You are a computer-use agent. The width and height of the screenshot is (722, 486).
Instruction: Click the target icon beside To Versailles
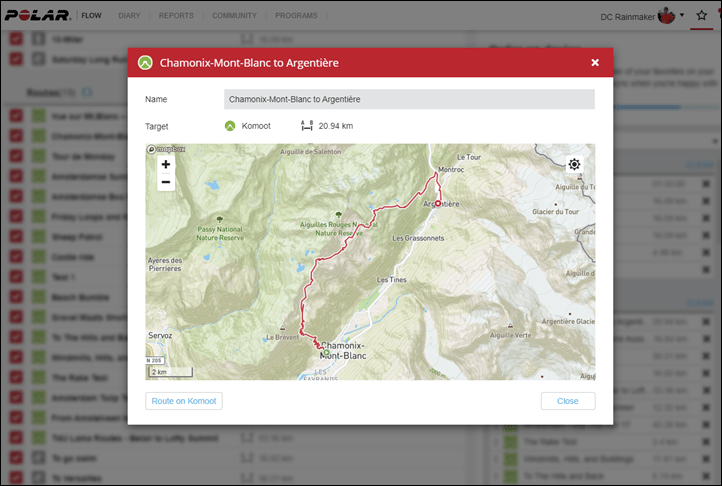click(39, 478)
